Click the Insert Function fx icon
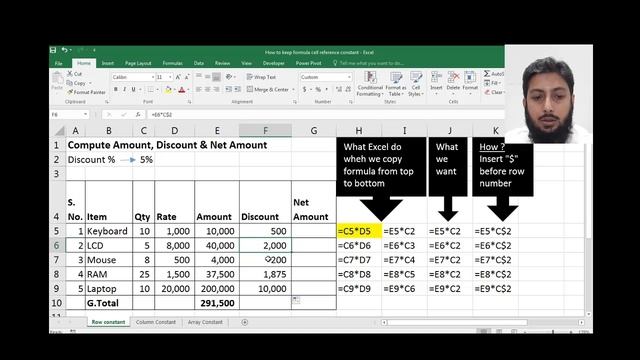The image size is (640, 360). pyautogui.click(x=138, y=115)
